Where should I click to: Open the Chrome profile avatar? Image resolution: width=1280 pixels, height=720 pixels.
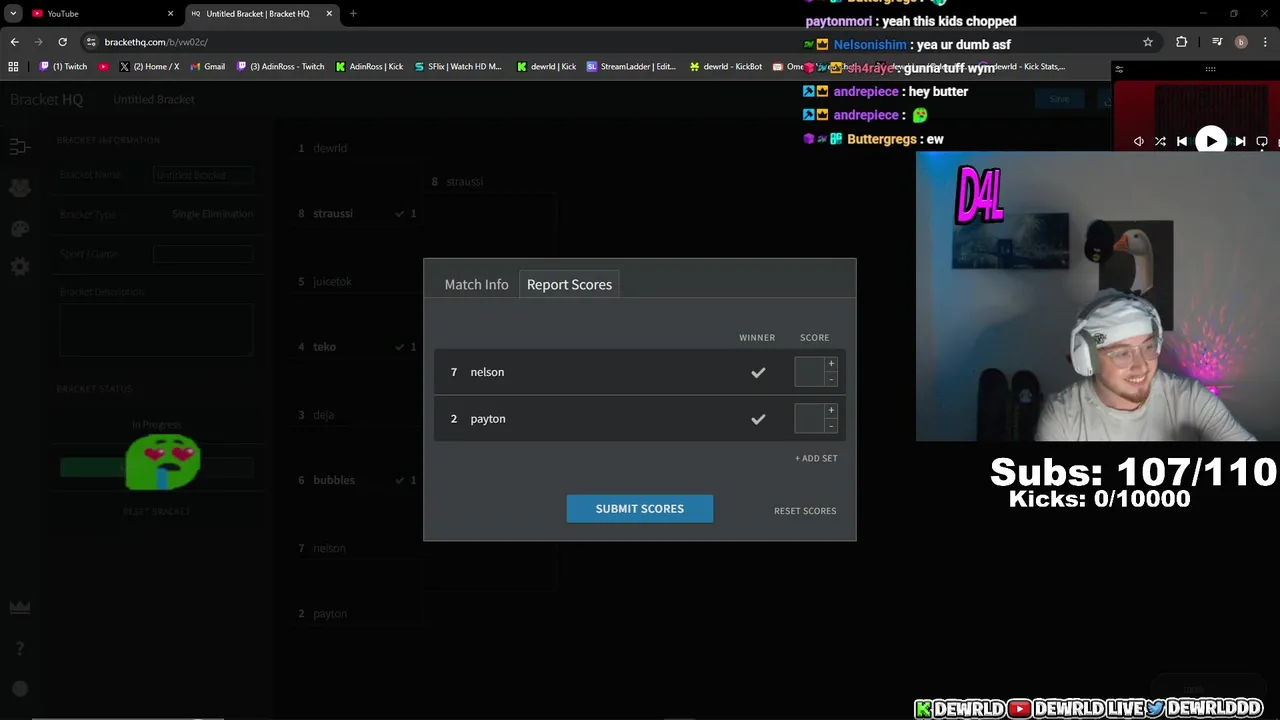pos(1241,42)
